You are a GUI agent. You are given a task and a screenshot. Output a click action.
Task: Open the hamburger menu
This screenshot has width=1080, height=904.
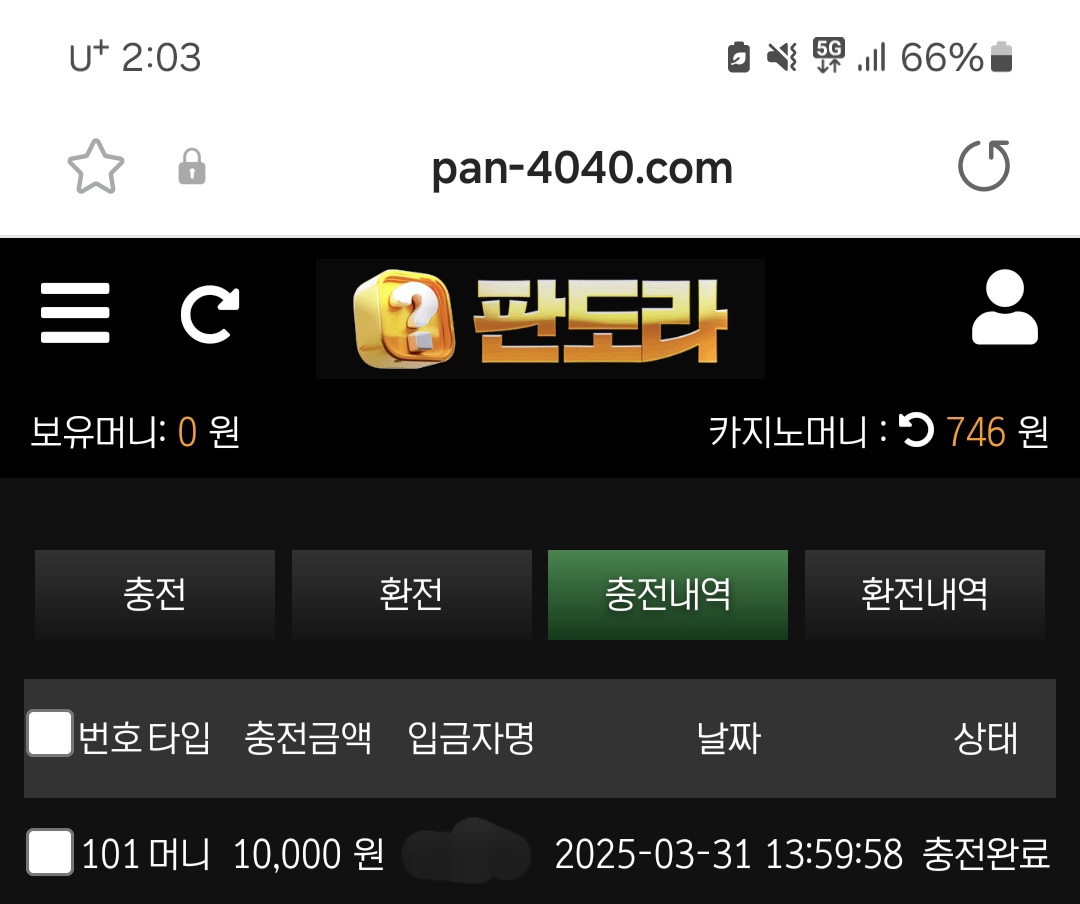(x=75, y=313)
